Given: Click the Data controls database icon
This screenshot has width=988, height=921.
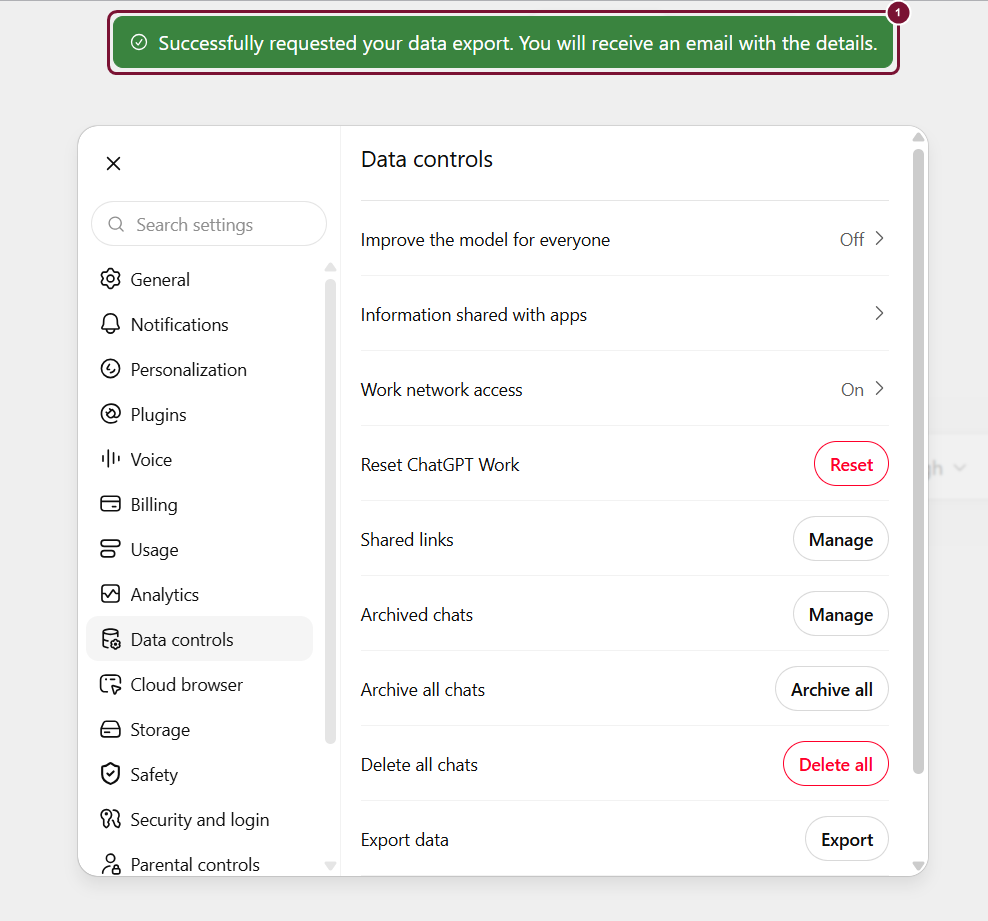Looking at the screenshot, I should click(x=110, y=639).
